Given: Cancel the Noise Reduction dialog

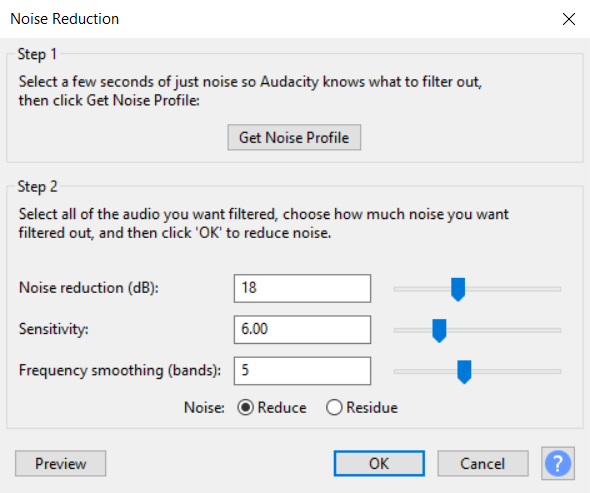Looking at the screenshot, I should click(483, 463).
